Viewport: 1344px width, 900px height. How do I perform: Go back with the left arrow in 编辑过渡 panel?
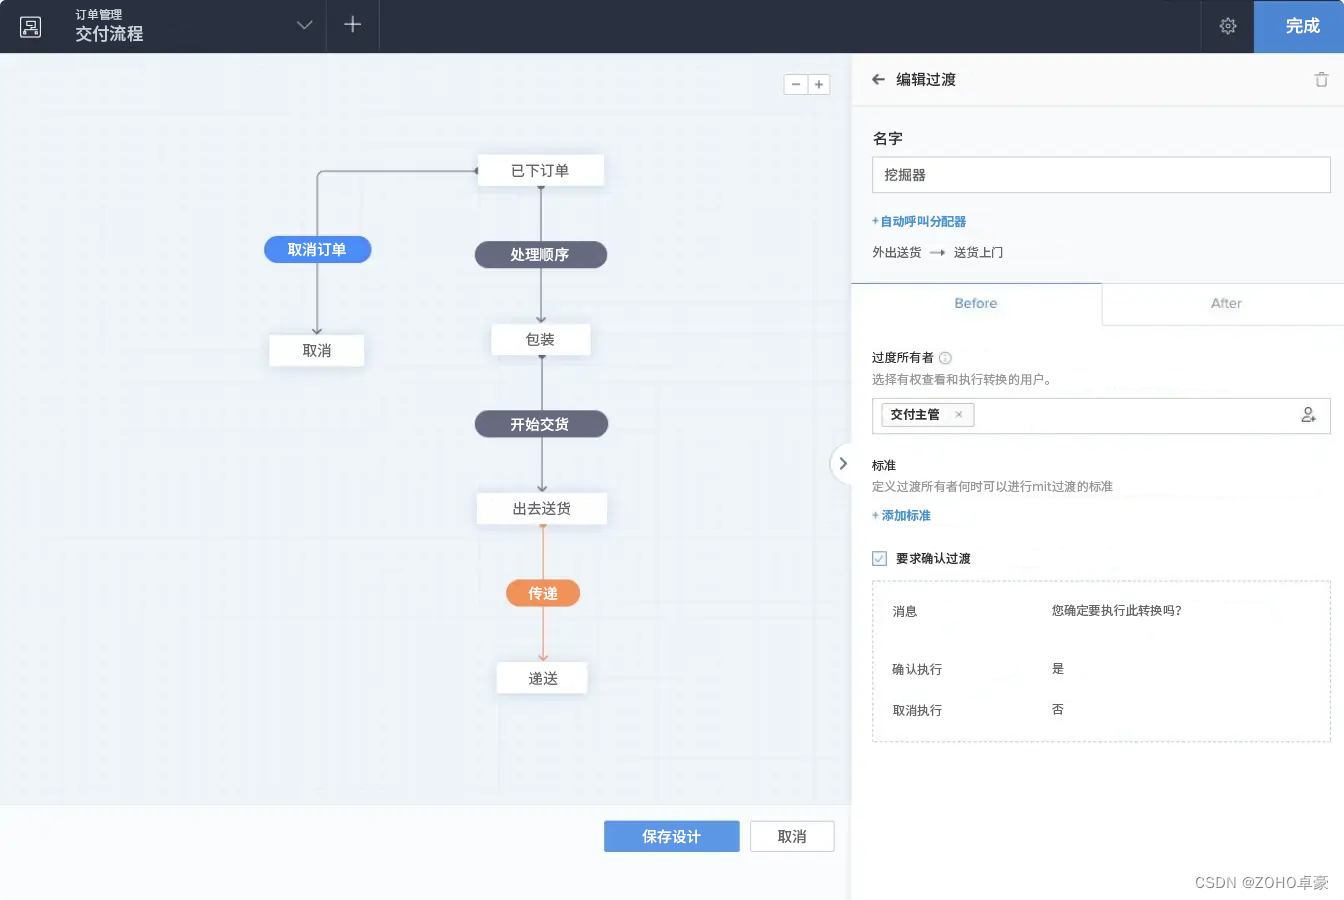pos(880,79)
